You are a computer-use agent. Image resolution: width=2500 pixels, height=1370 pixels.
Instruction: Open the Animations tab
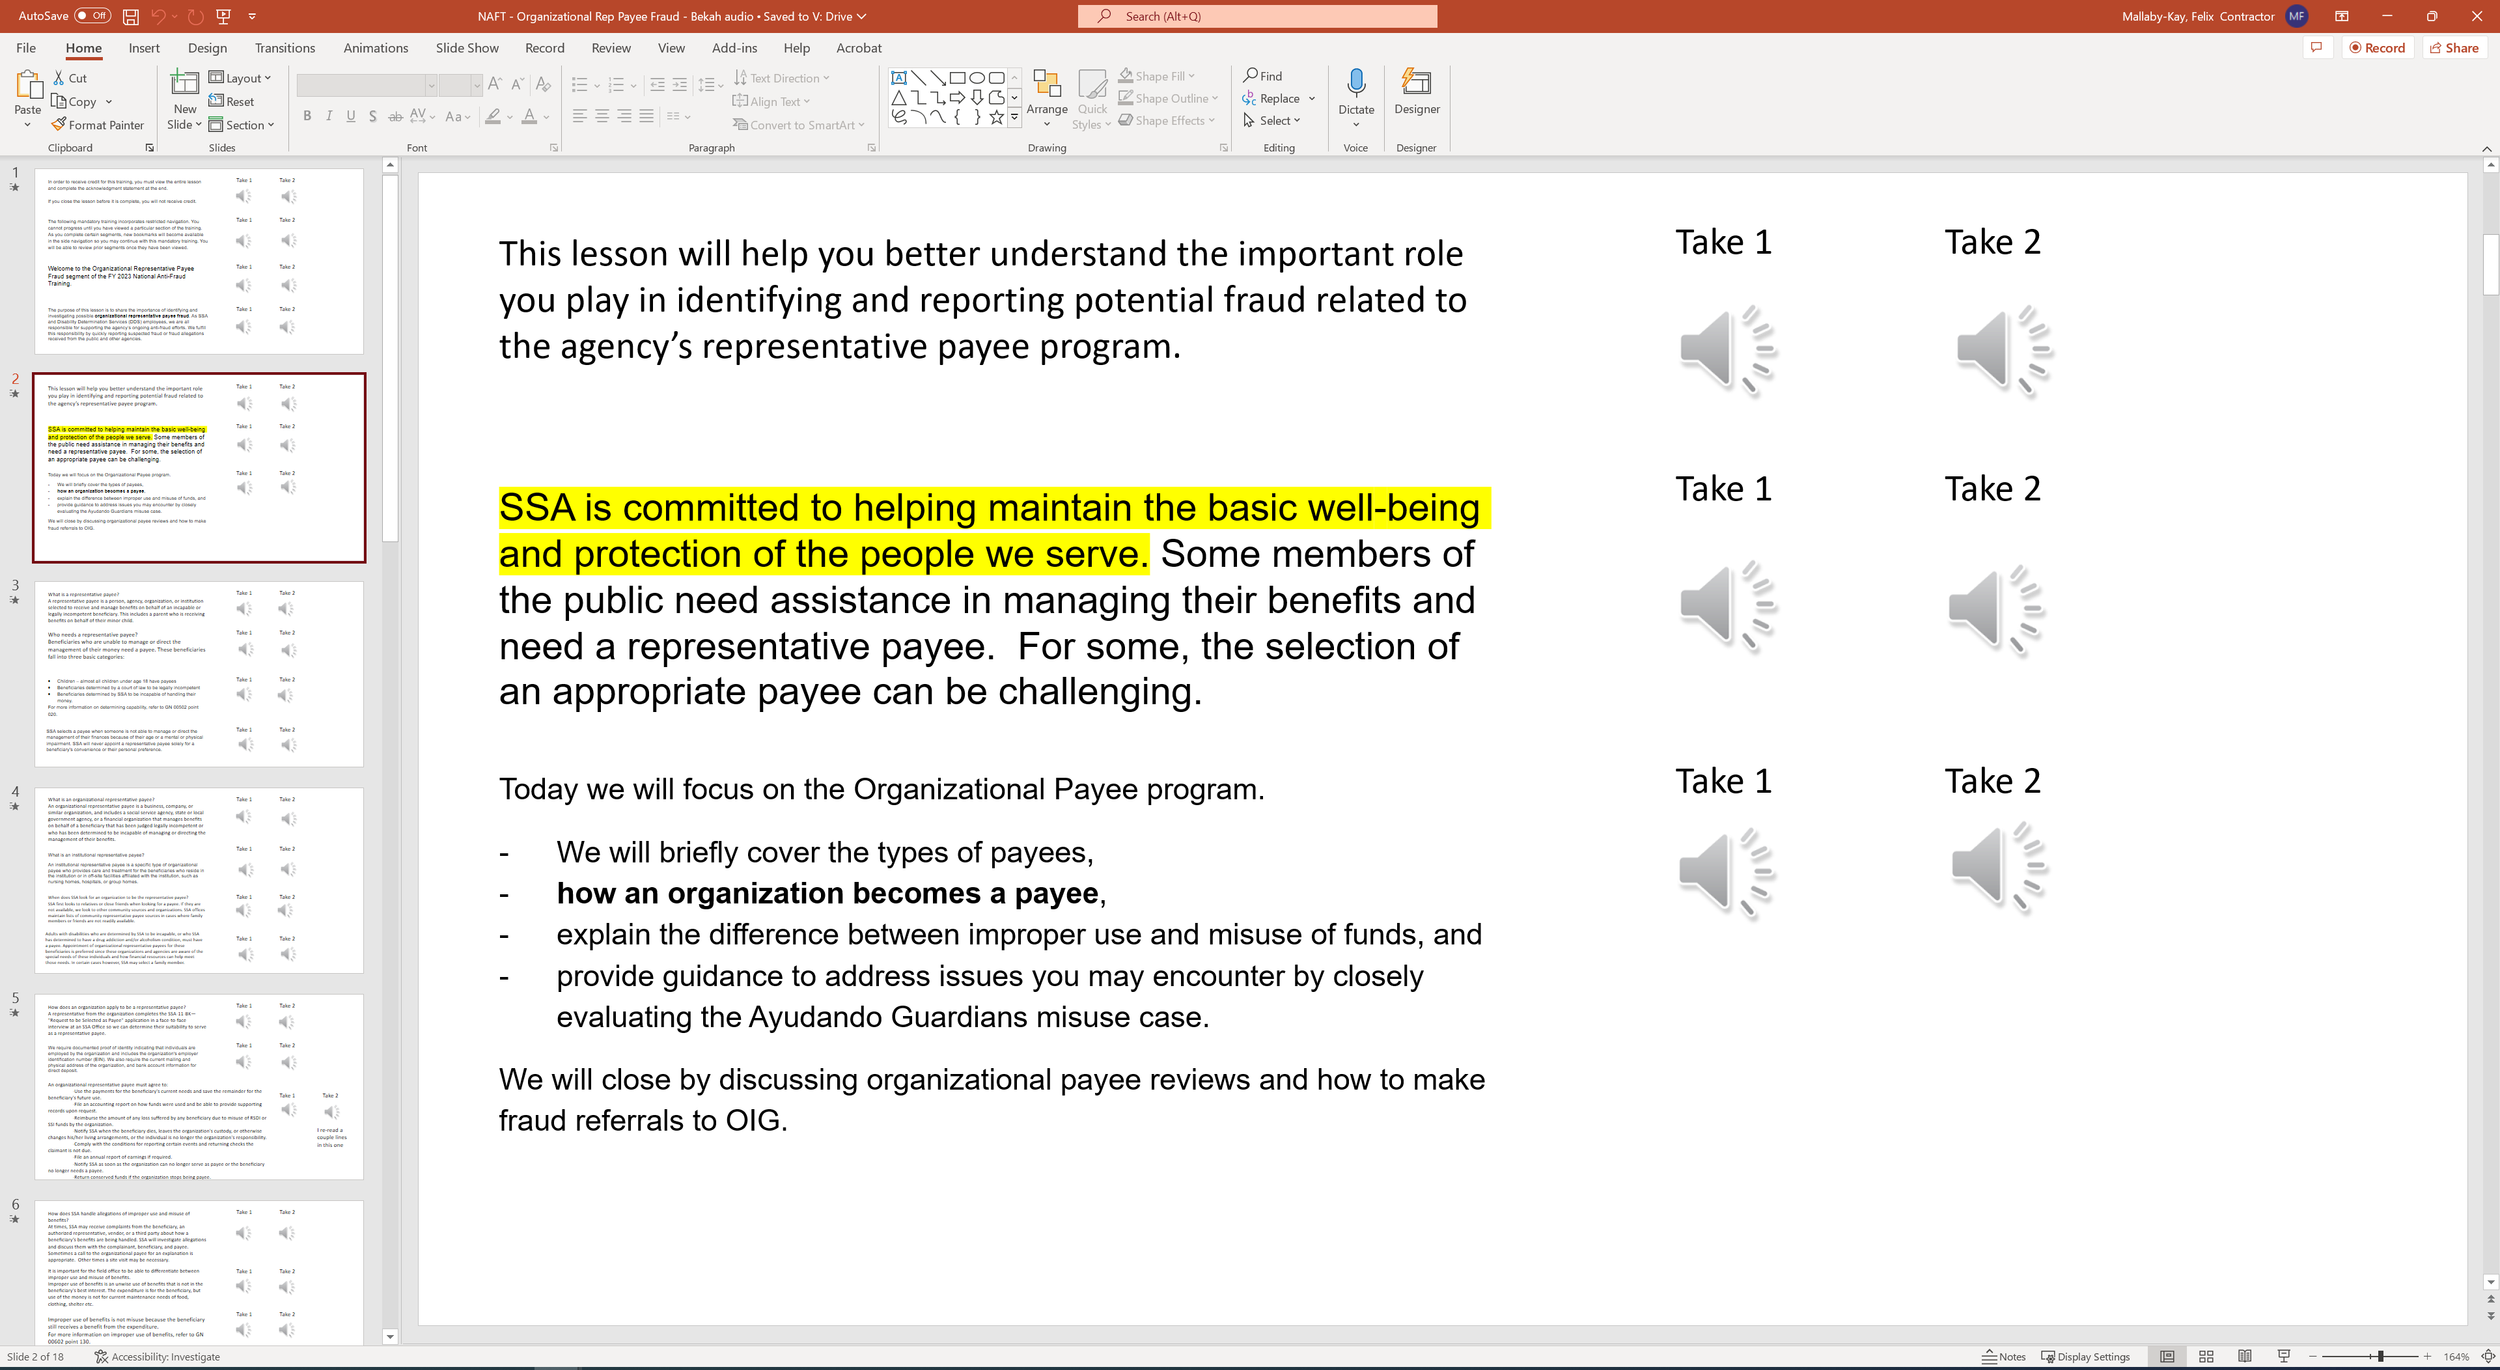coord(376,48)
